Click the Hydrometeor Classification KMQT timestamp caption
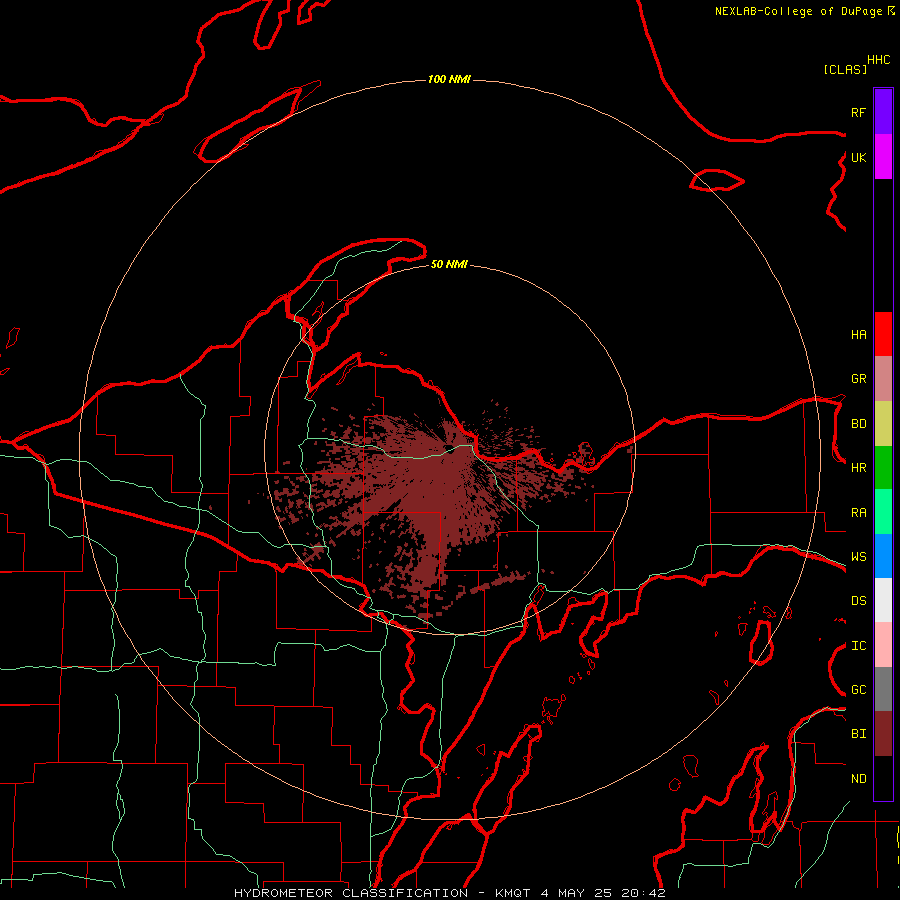 449,893
